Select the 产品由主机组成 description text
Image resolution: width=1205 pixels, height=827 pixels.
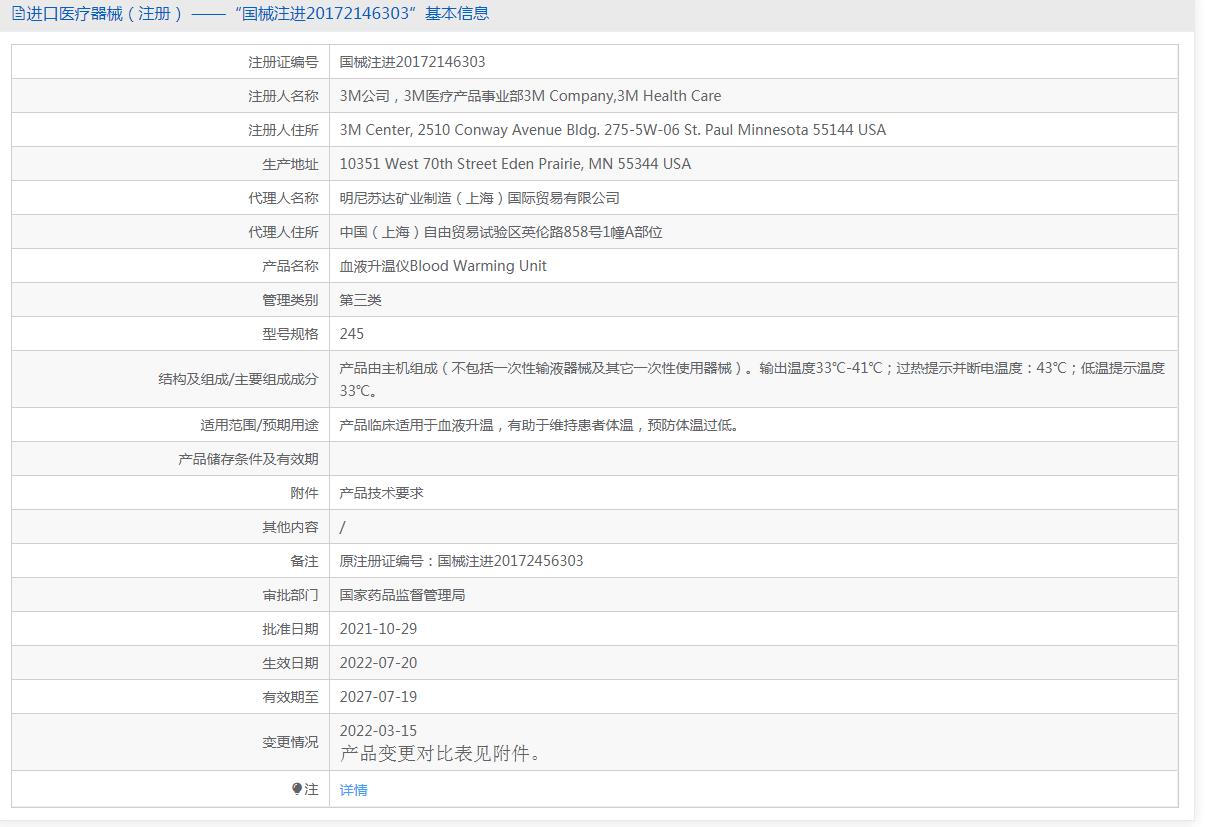pos(752,379)
